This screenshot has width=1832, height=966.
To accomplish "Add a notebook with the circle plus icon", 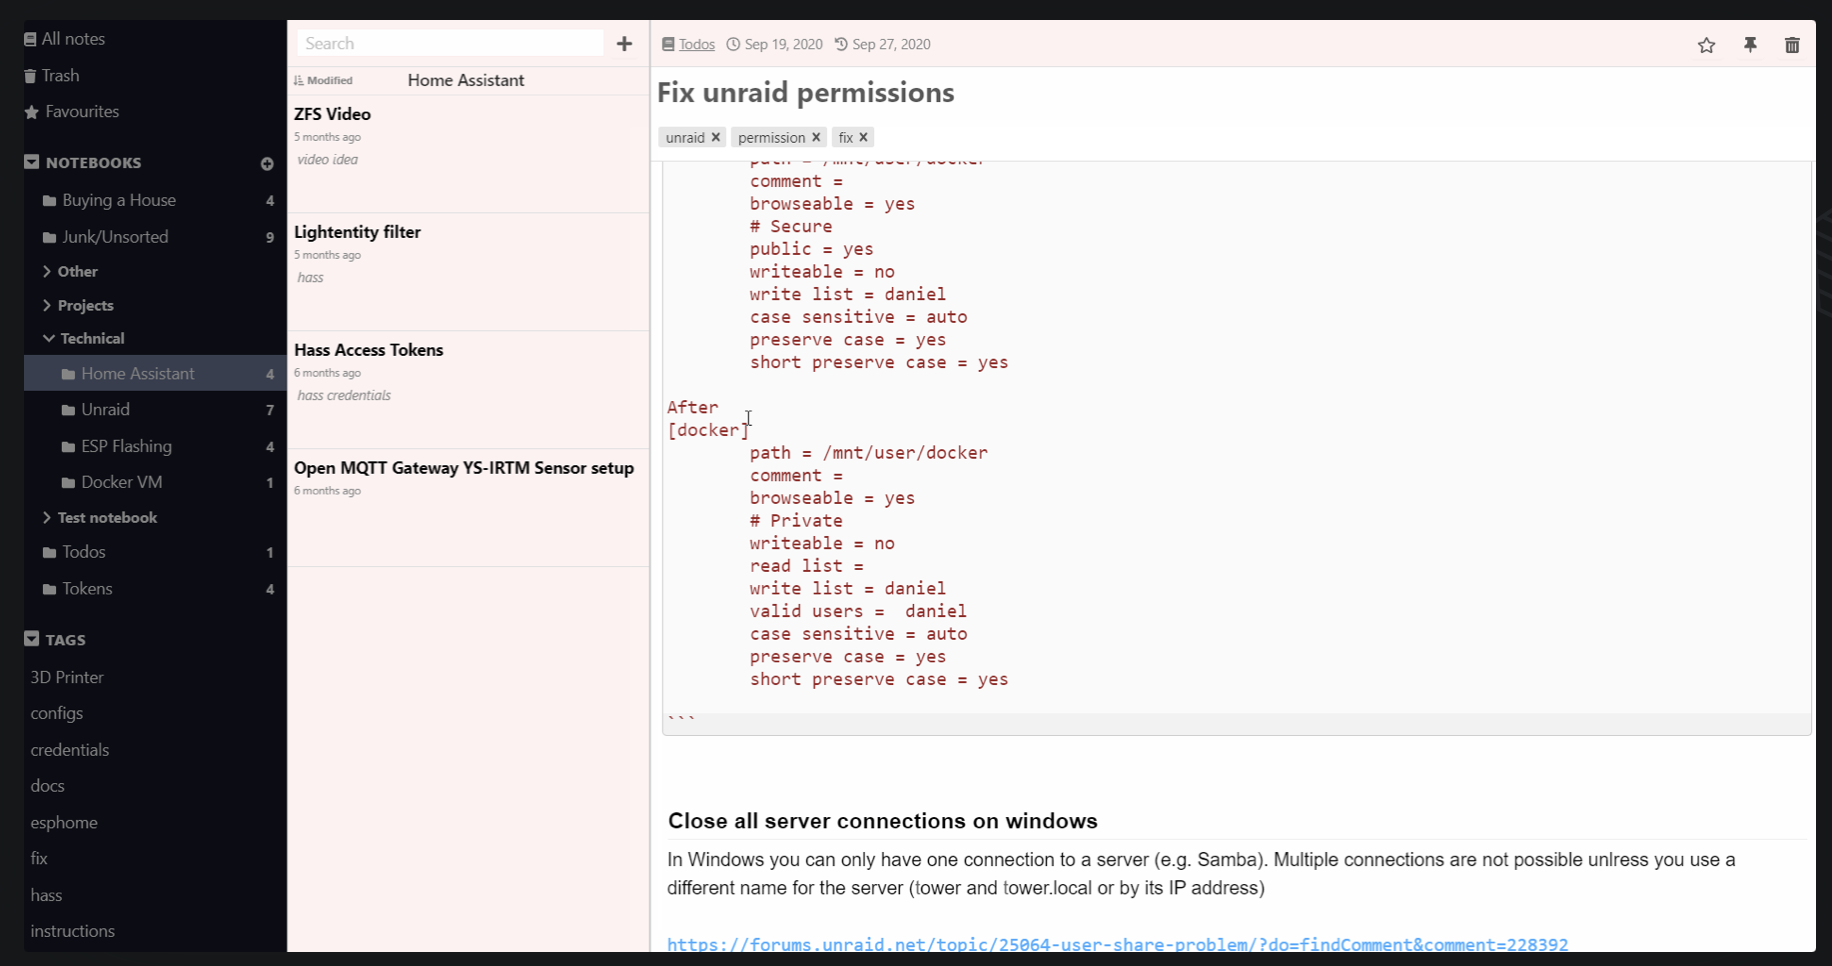I will pyautogui.click(x=267, y=163).
